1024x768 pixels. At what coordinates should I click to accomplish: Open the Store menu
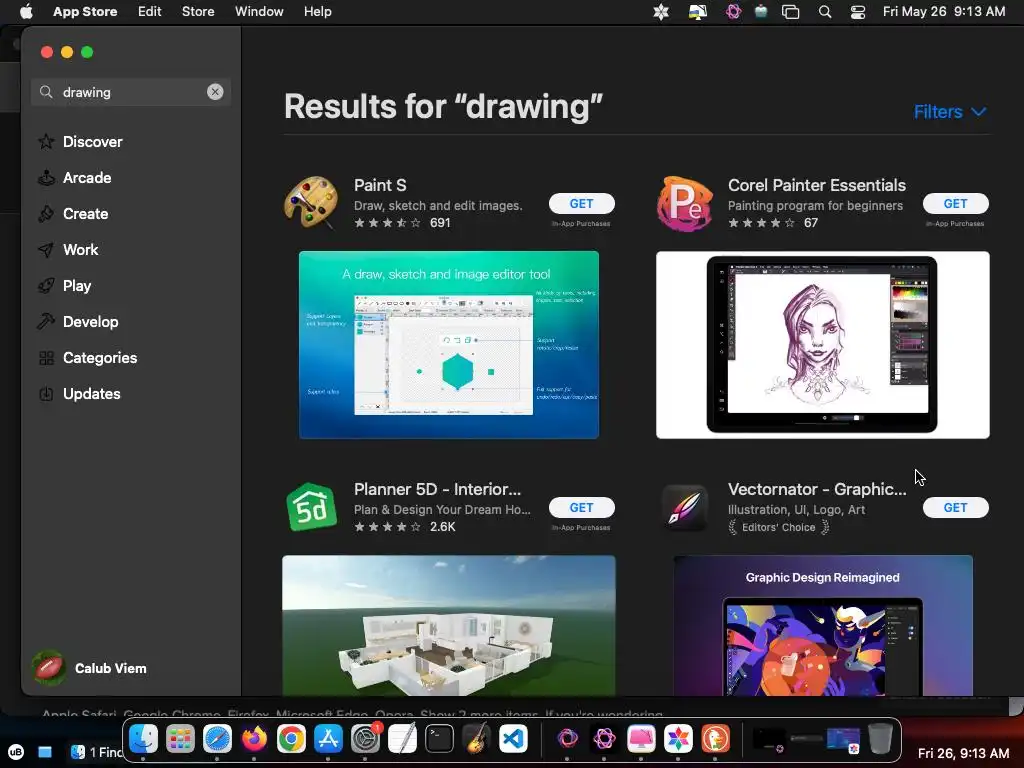pyautogui.click(x=198, y=11)
